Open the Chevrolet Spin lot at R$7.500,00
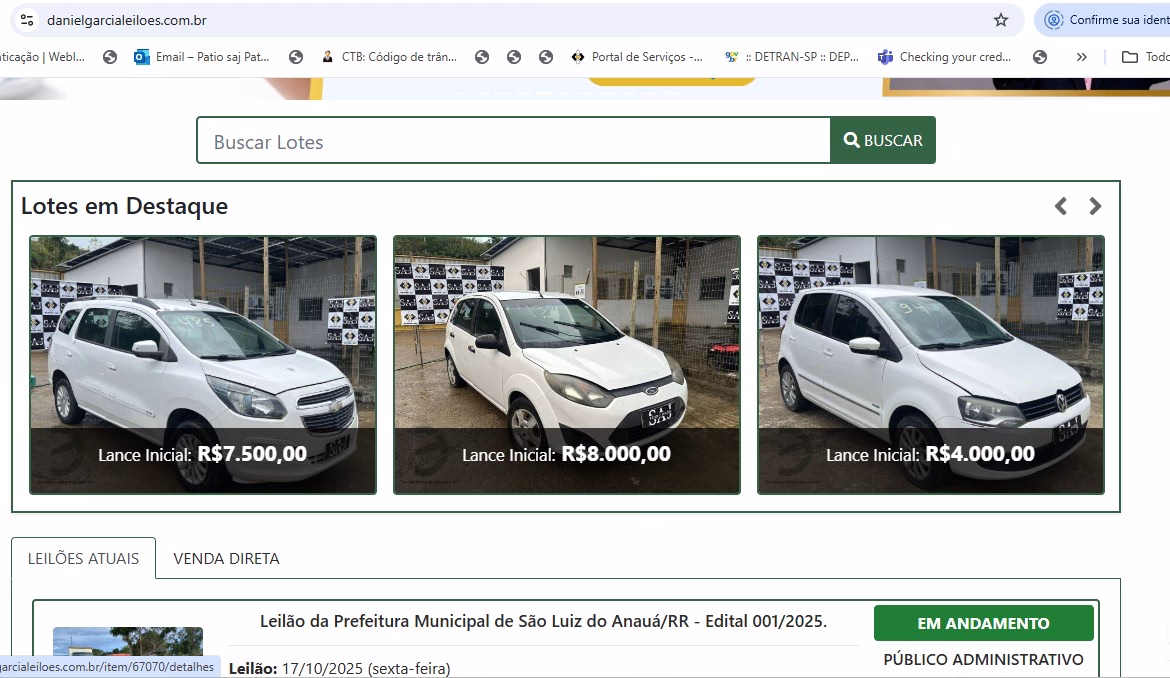 point(203,365)
